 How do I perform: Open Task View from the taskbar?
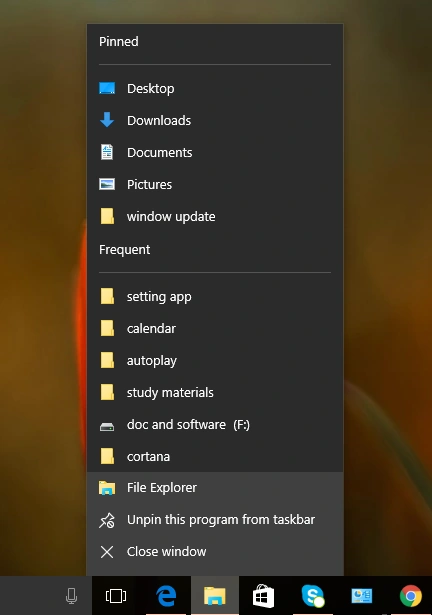pos(116,596)
